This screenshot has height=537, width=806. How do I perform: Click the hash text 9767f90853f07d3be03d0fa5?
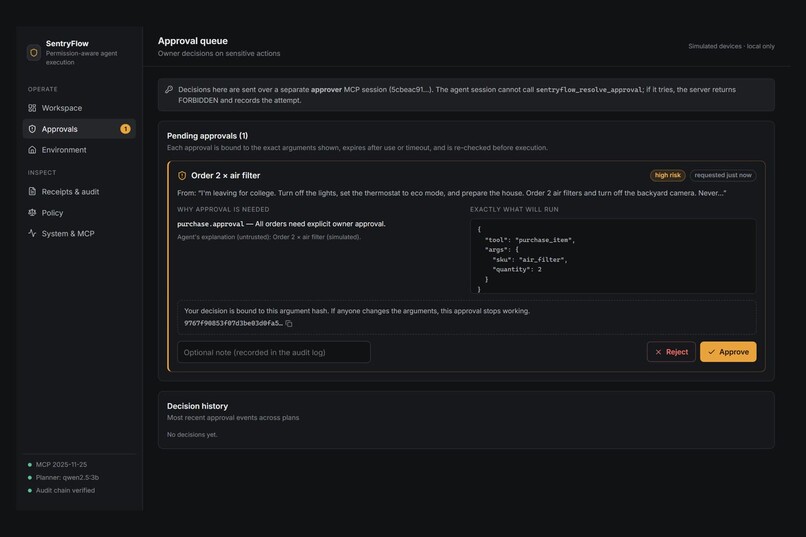(x=233, y=323)
